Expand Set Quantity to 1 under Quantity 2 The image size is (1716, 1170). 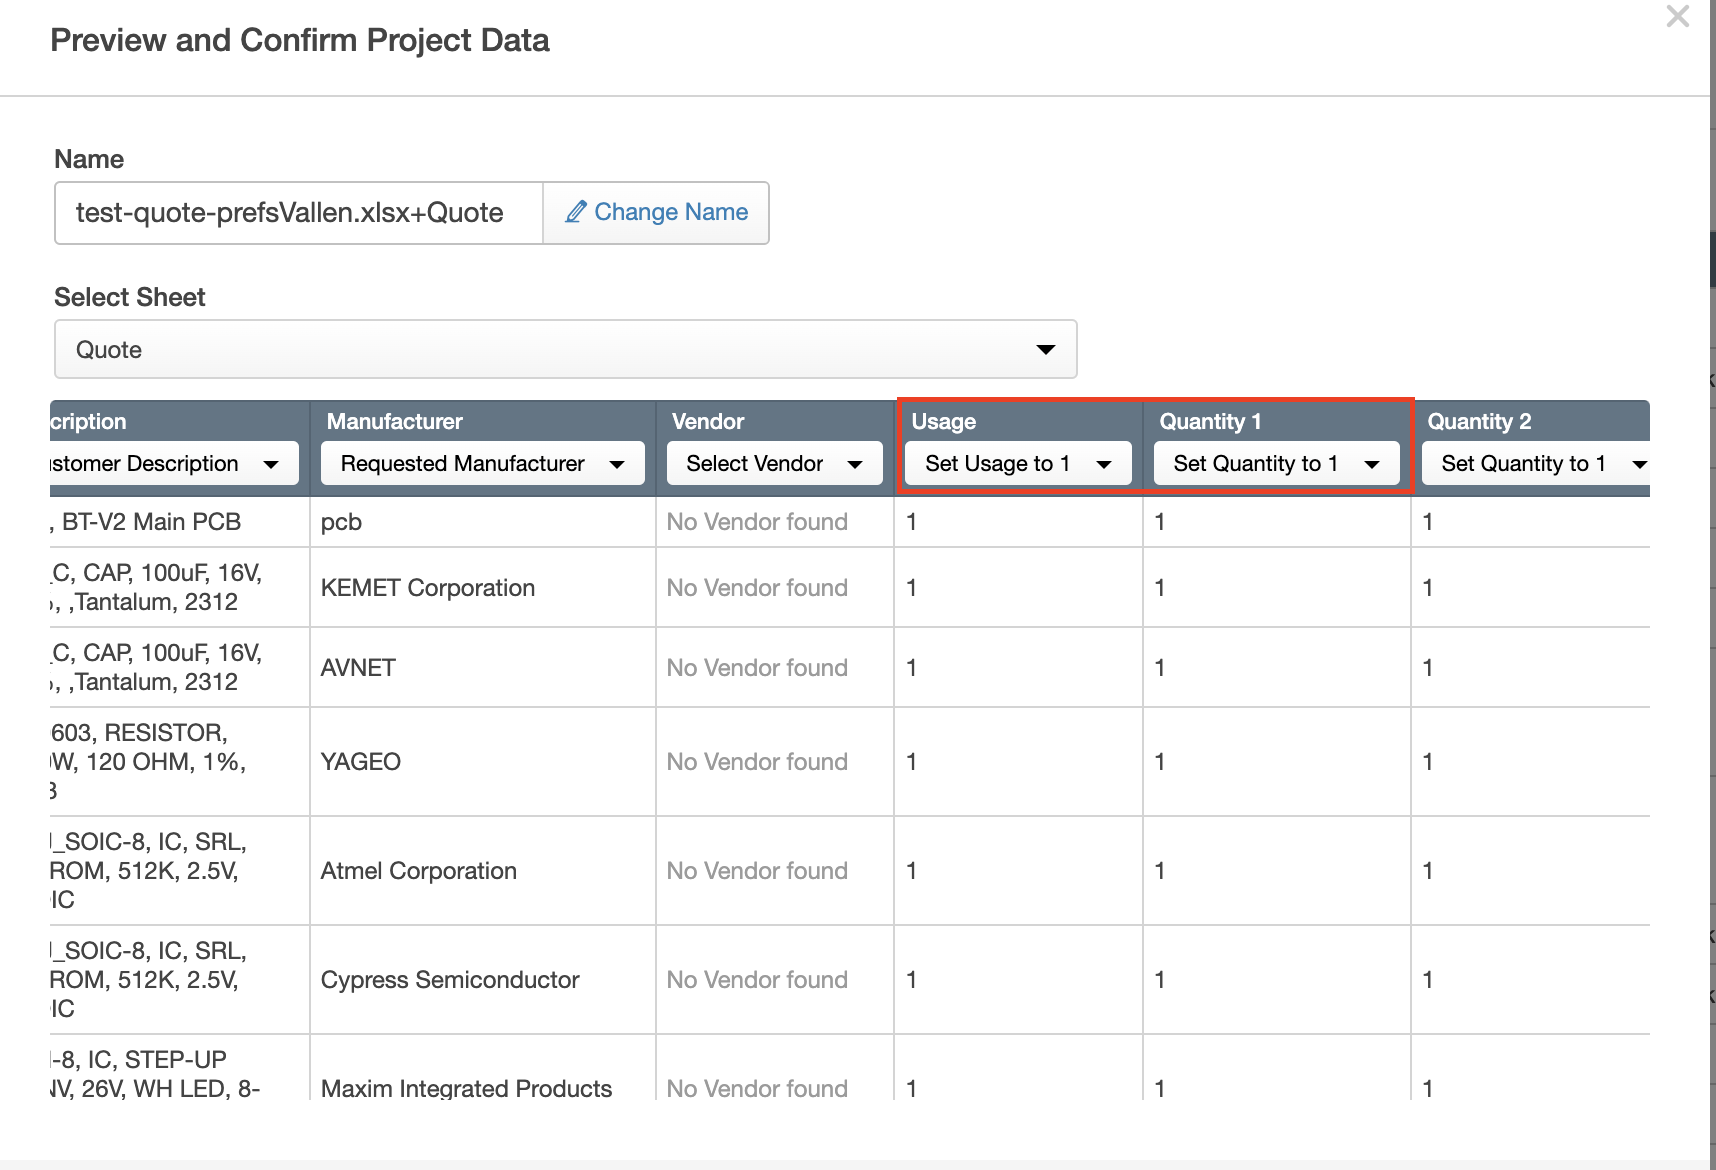tap(1535, 464)
